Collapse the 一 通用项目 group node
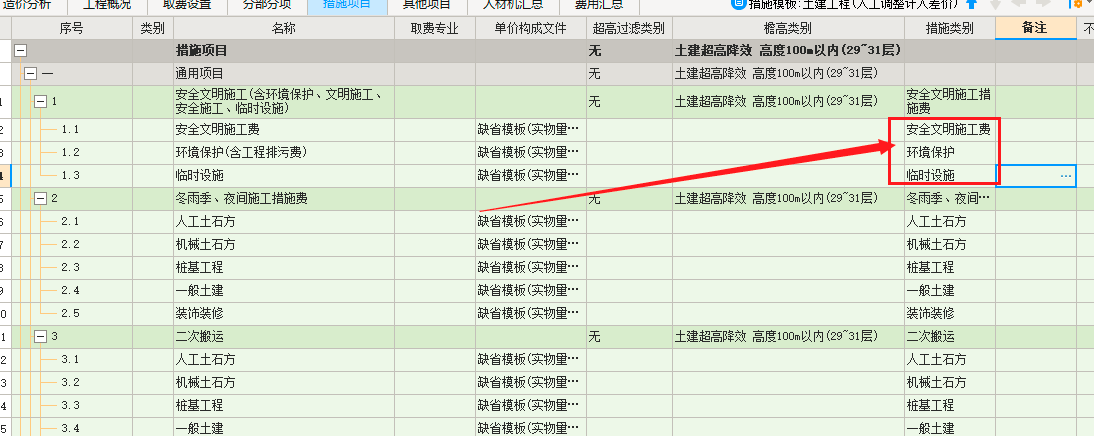This screenshot has height=436, width=1094. (x=31, y=73)
